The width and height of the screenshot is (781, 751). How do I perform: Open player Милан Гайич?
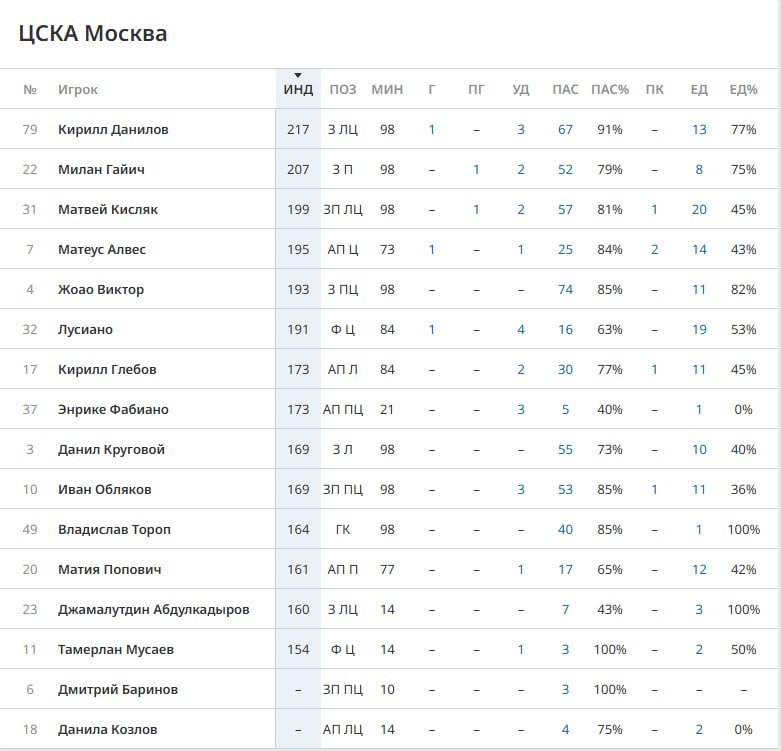click(x=101, y=169)
